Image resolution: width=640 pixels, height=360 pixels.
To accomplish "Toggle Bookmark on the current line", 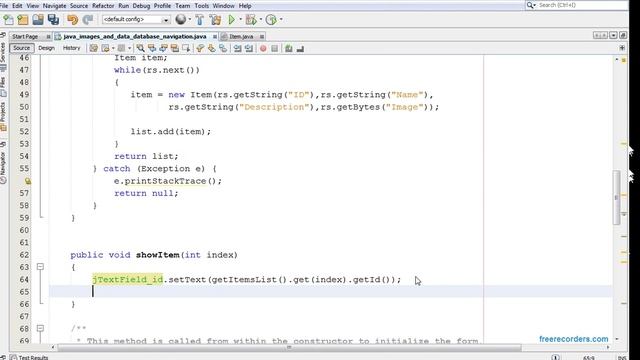I will click(223, 49).
